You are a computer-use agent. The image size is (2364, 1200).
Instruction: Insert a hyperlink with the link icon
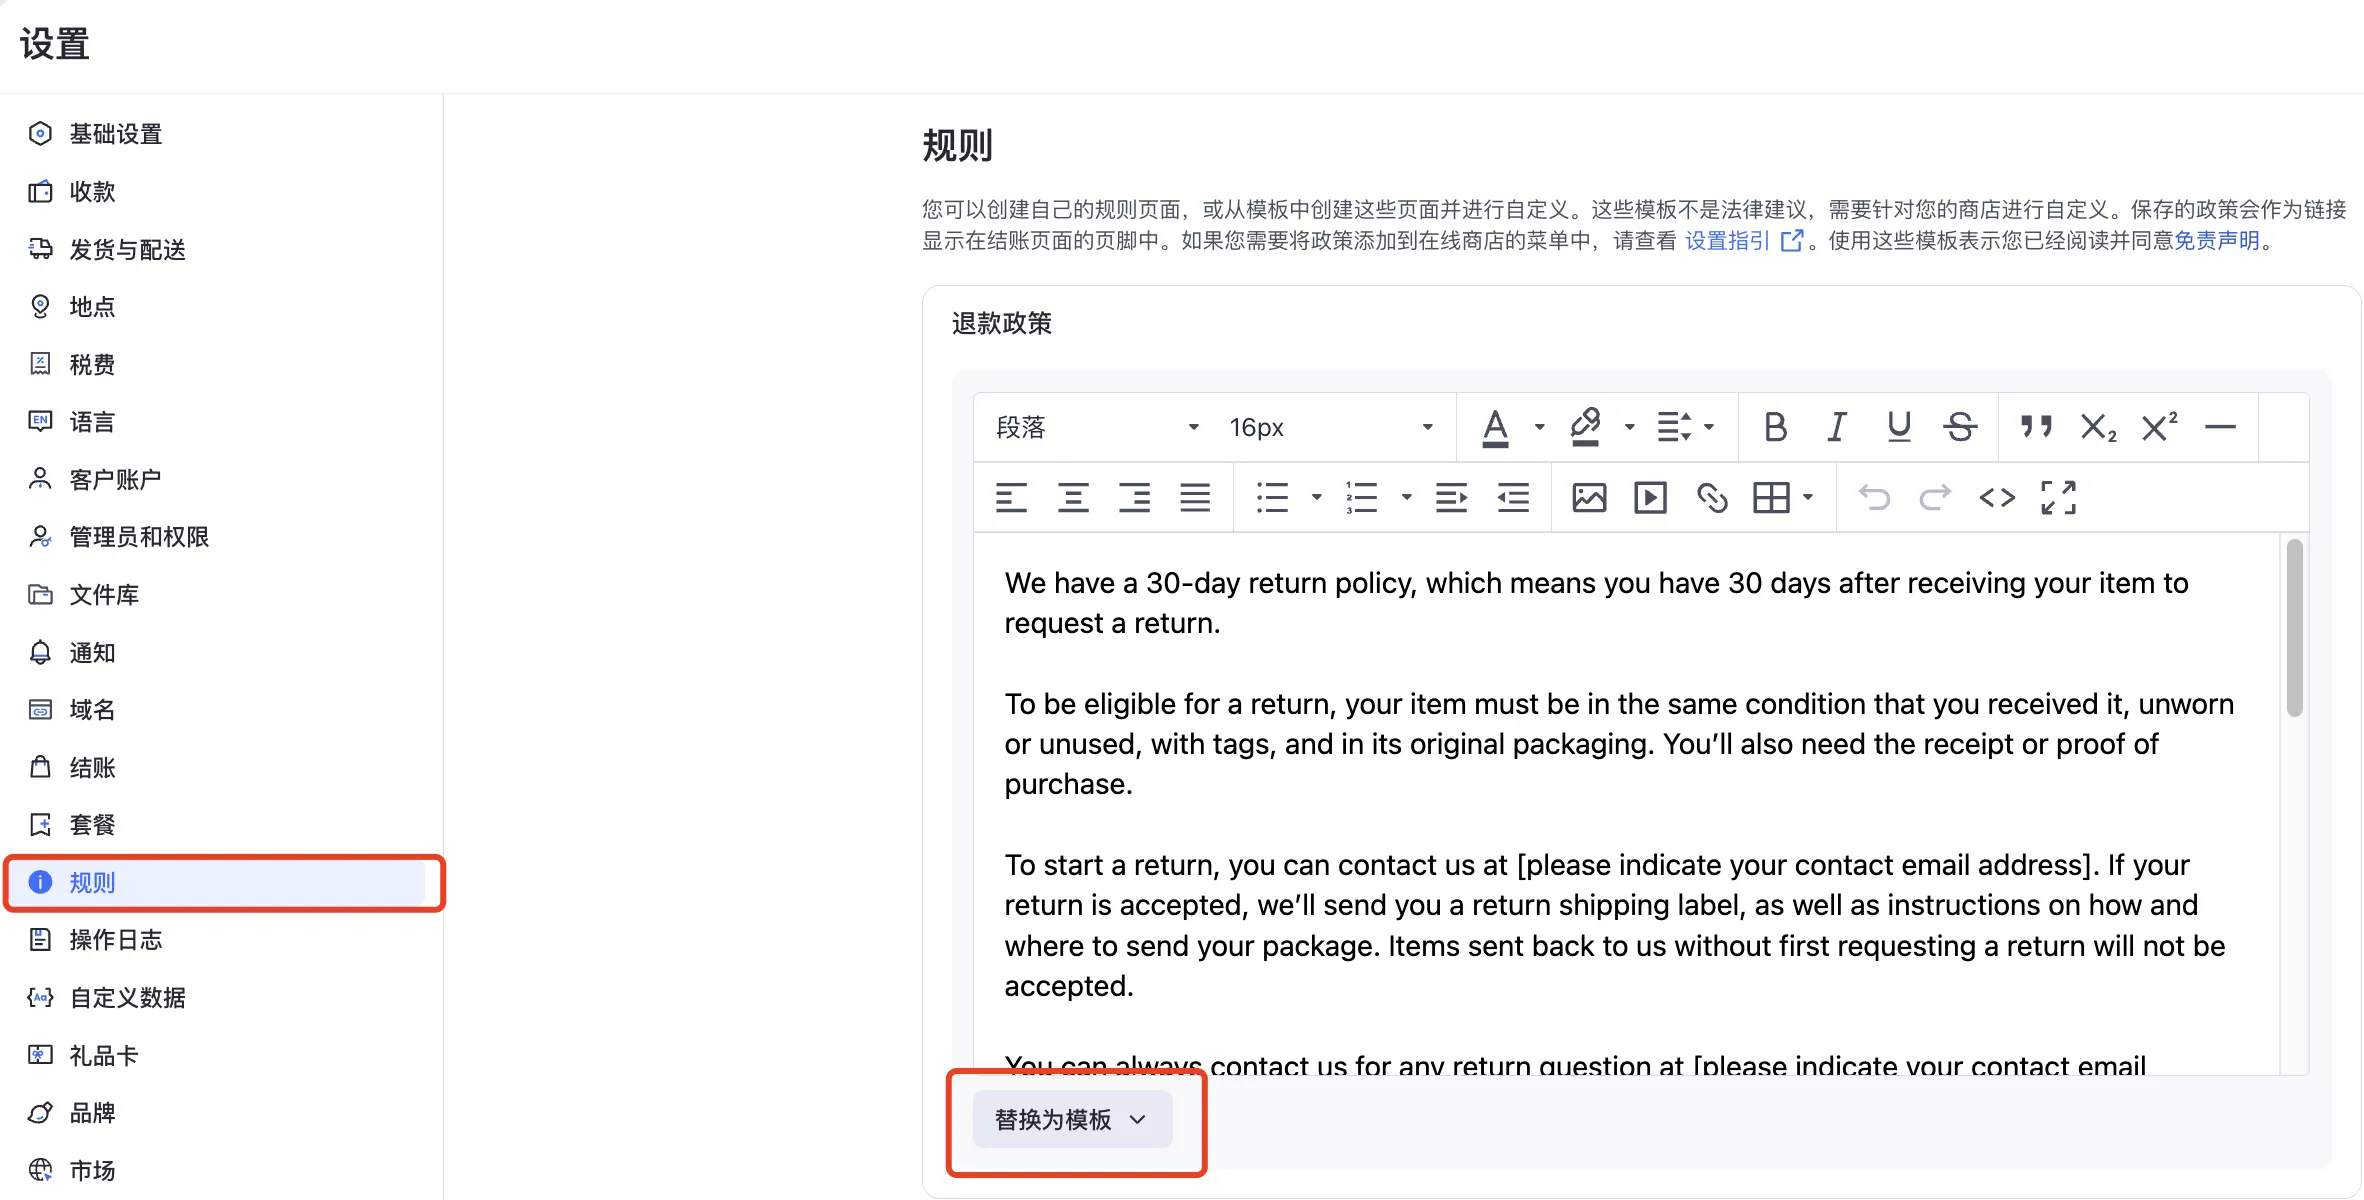1712,498
